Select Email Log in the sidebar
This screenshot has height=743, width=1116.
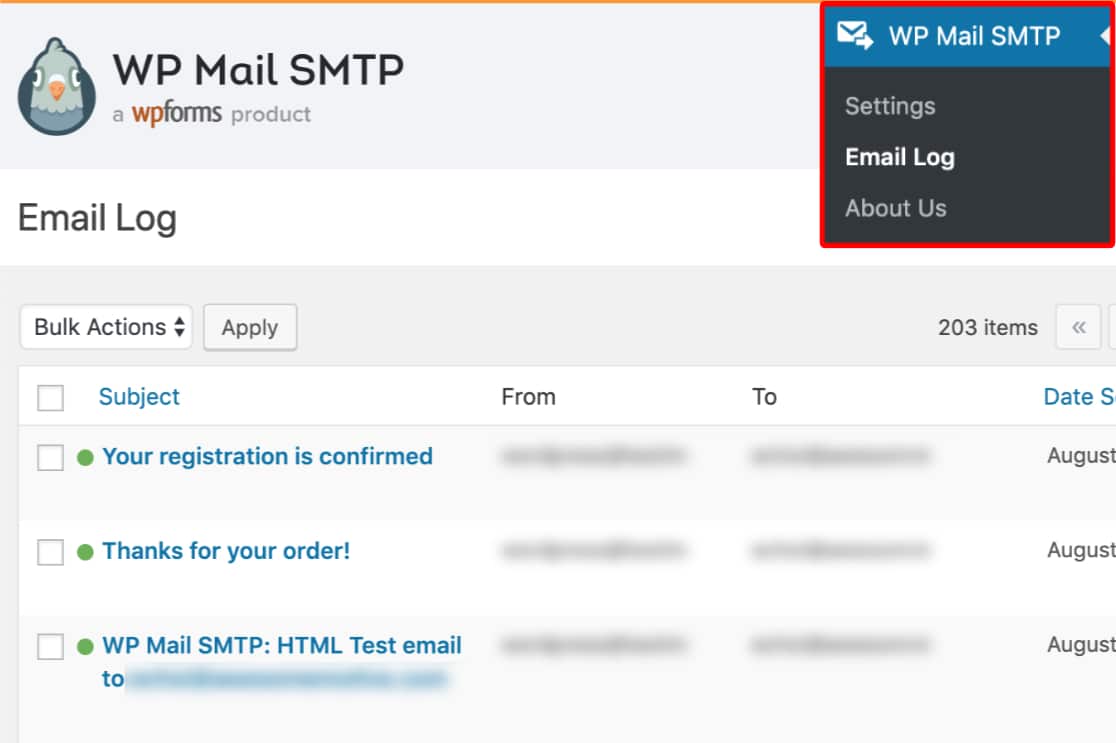pyautogui.click(x=898, y=156)
